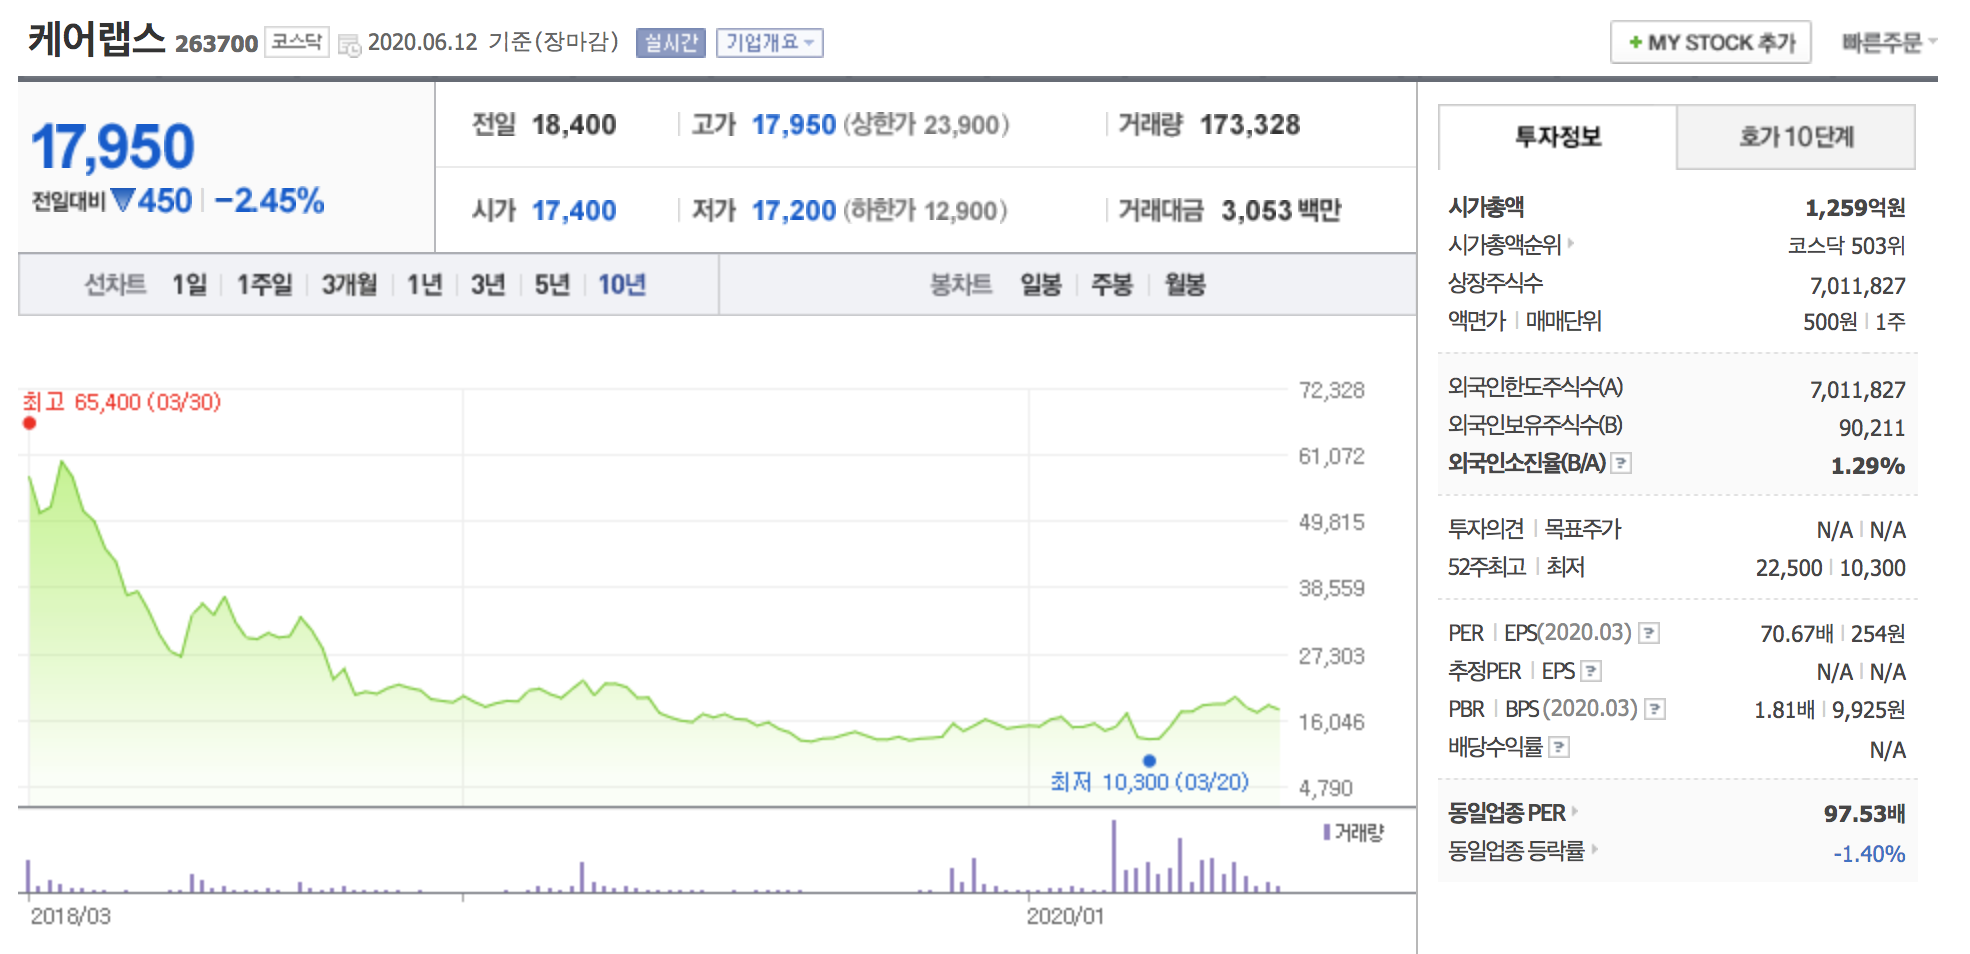The image size is (1970, 954).
Task: Show the 월봉 candlestick chart
Action: tap(1185, 285)
